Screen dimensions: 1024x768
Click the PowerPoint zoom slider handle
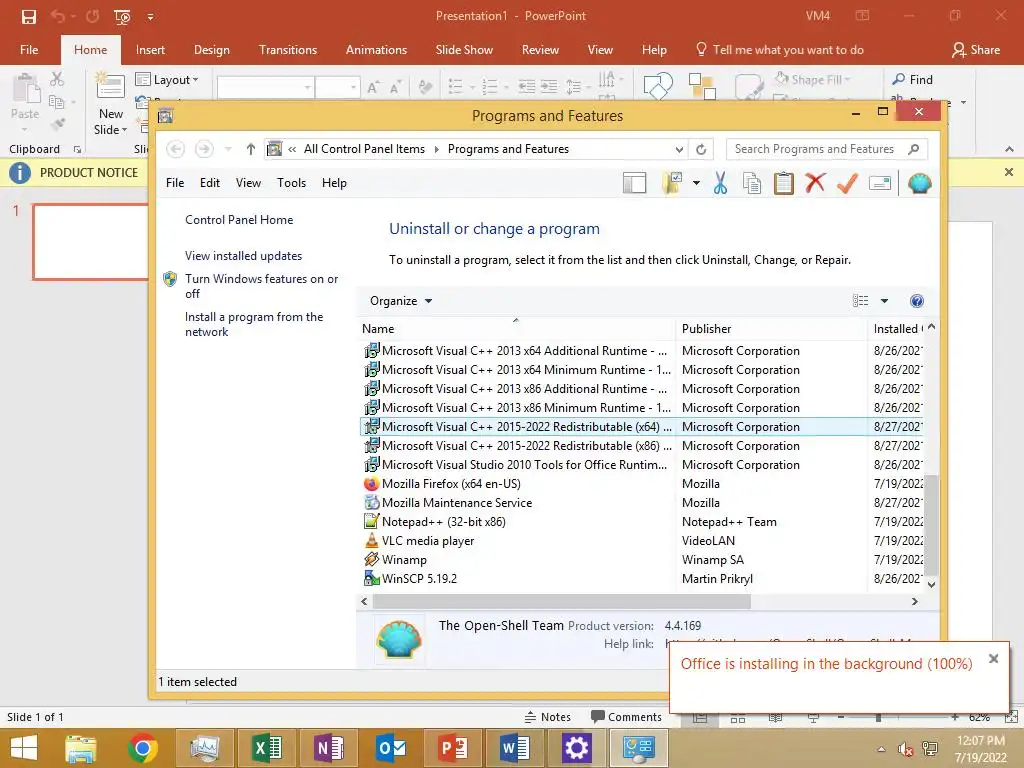[x=878, y=718]
